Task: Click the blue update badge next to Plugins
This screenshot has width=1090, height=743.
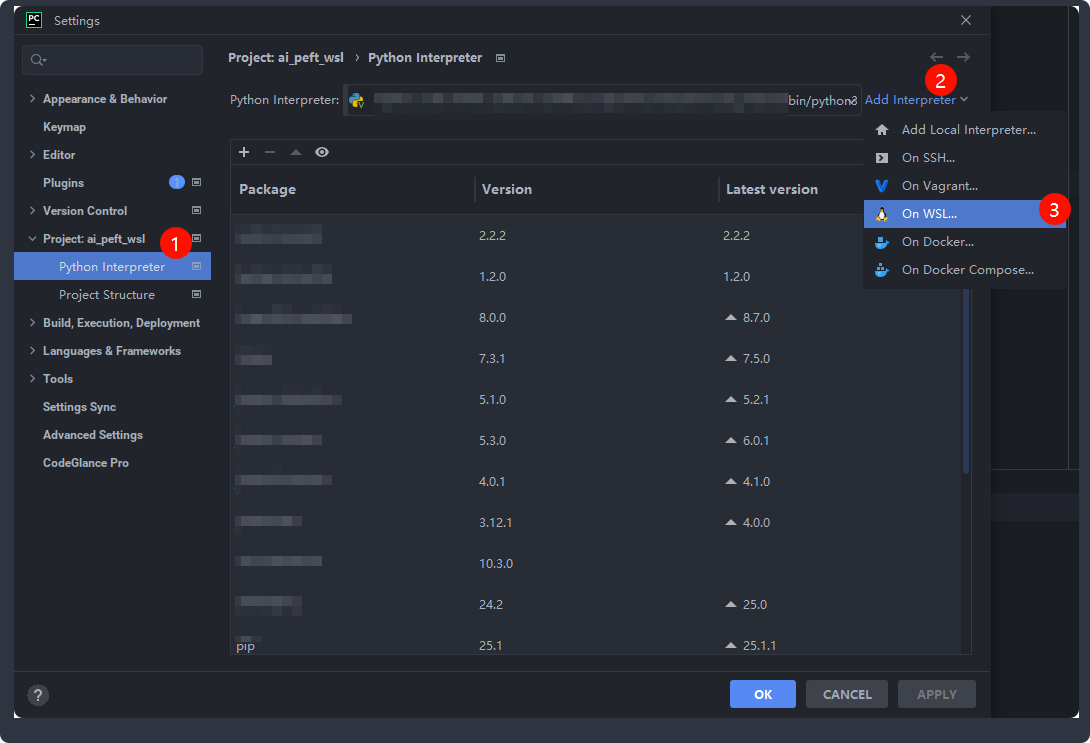Action: [x=177, y=182]
